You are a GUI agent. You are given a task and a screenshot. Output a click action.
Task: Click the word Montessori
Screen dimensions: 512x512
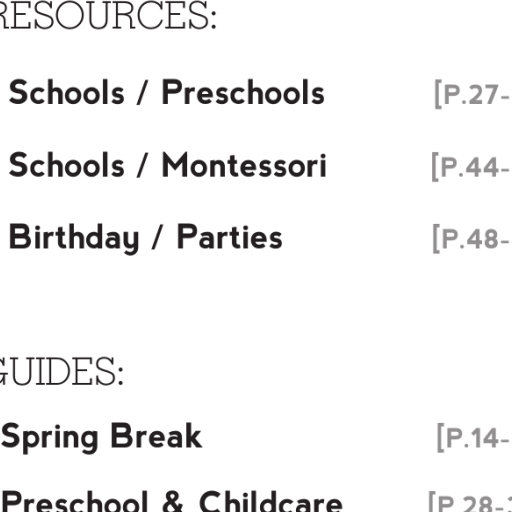(x=244, y=165)
